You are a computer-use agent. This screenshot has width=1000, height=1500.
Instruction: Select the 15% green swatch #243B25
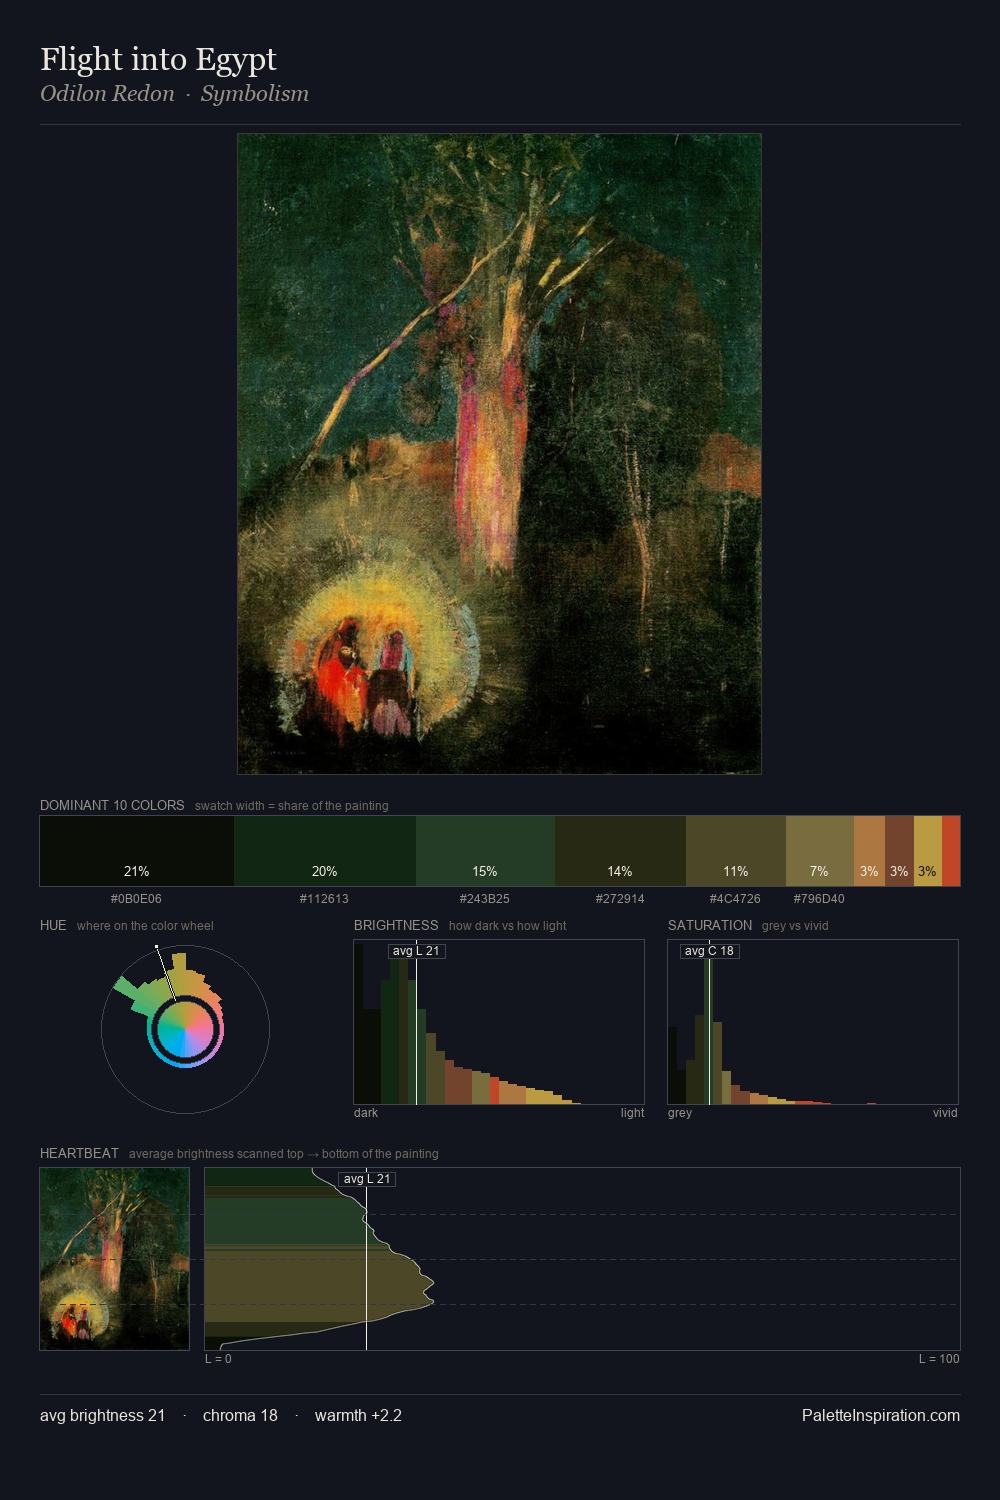tap(485, 851)
